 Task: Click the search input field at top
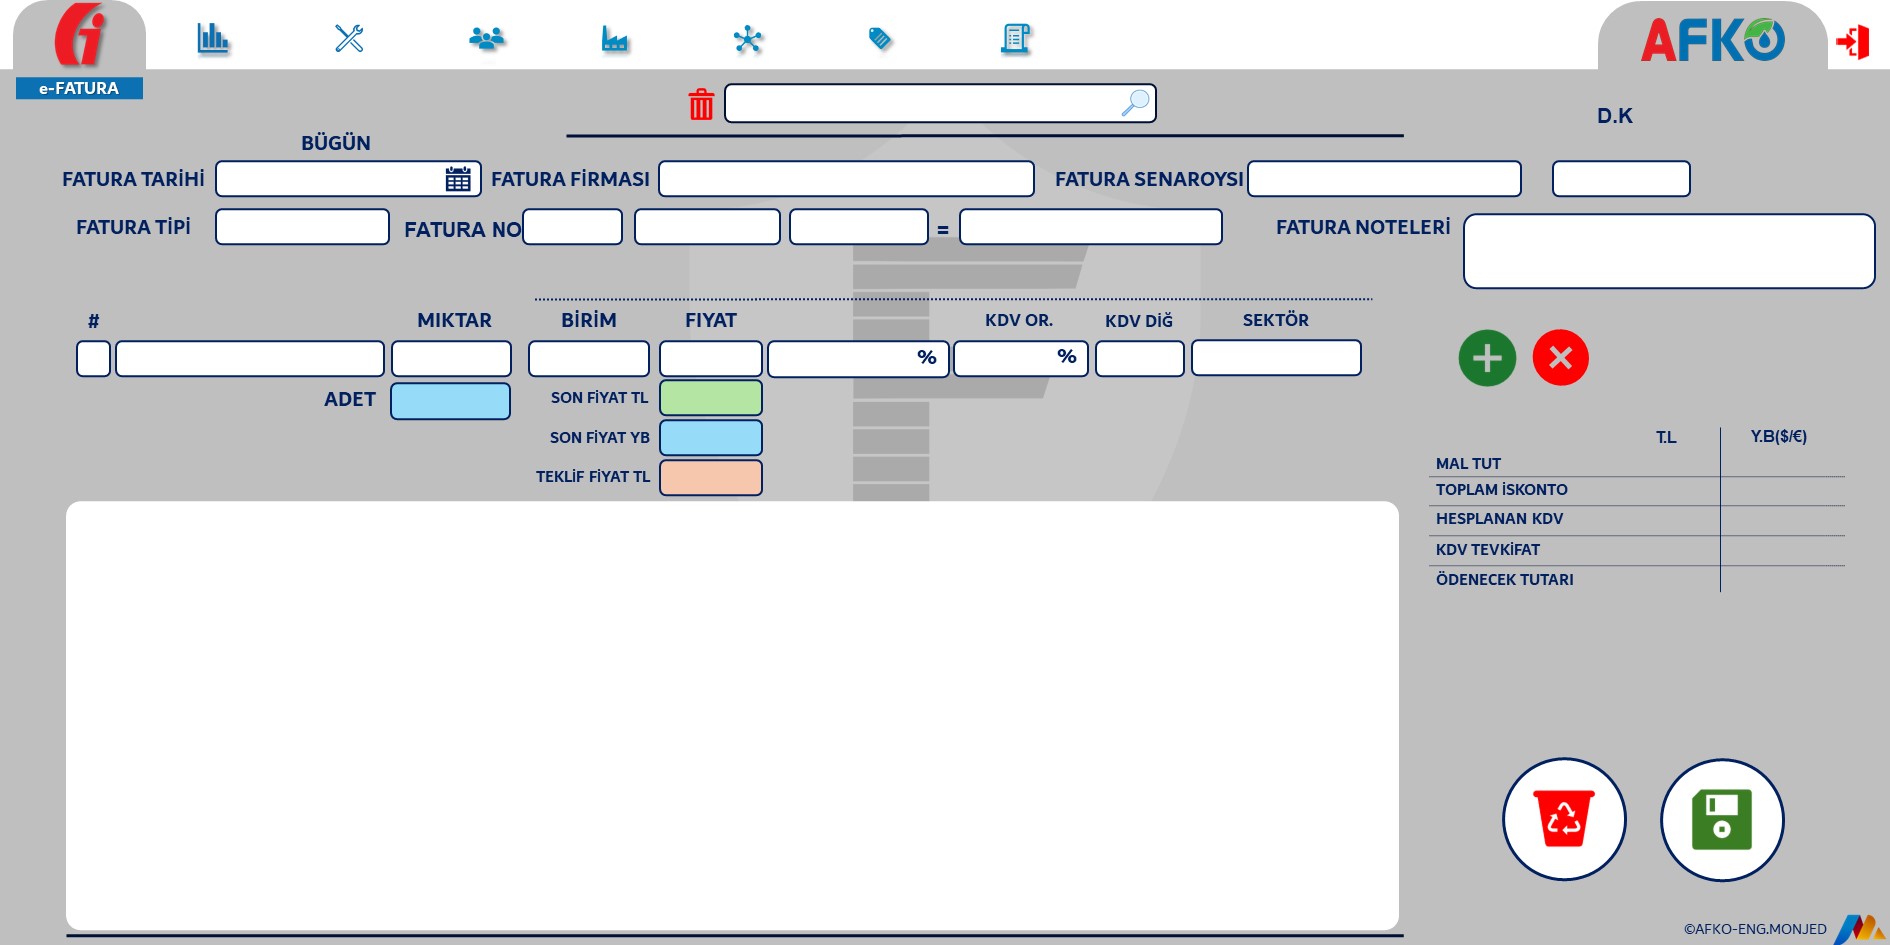[940, 103]
